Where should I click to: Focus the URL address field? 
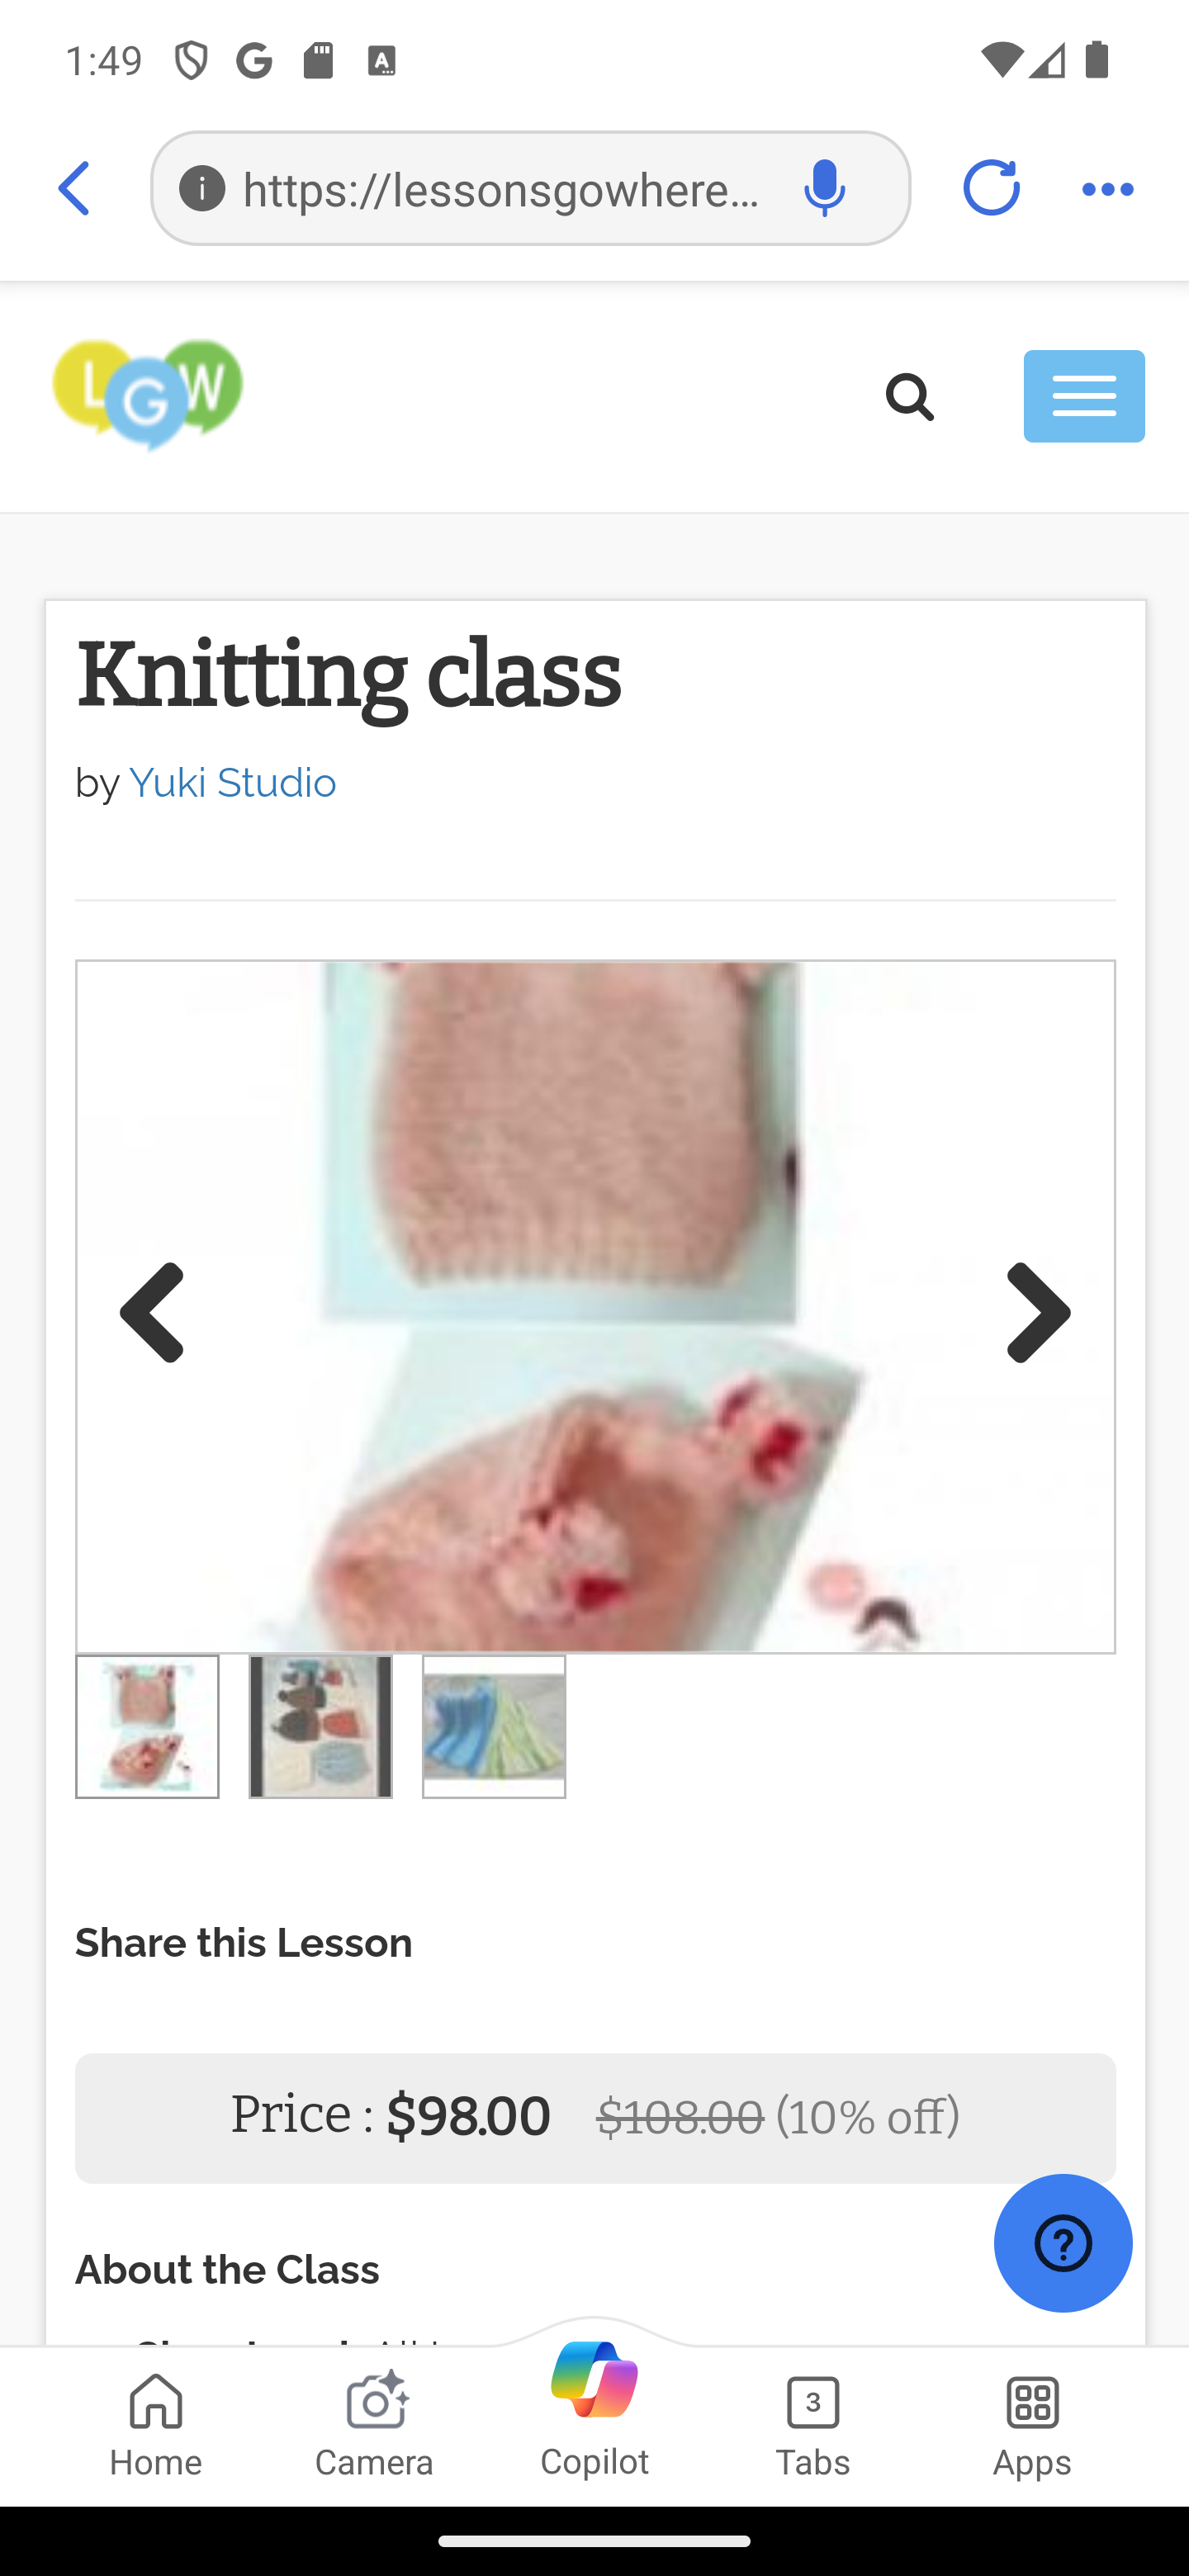[500, 188]
